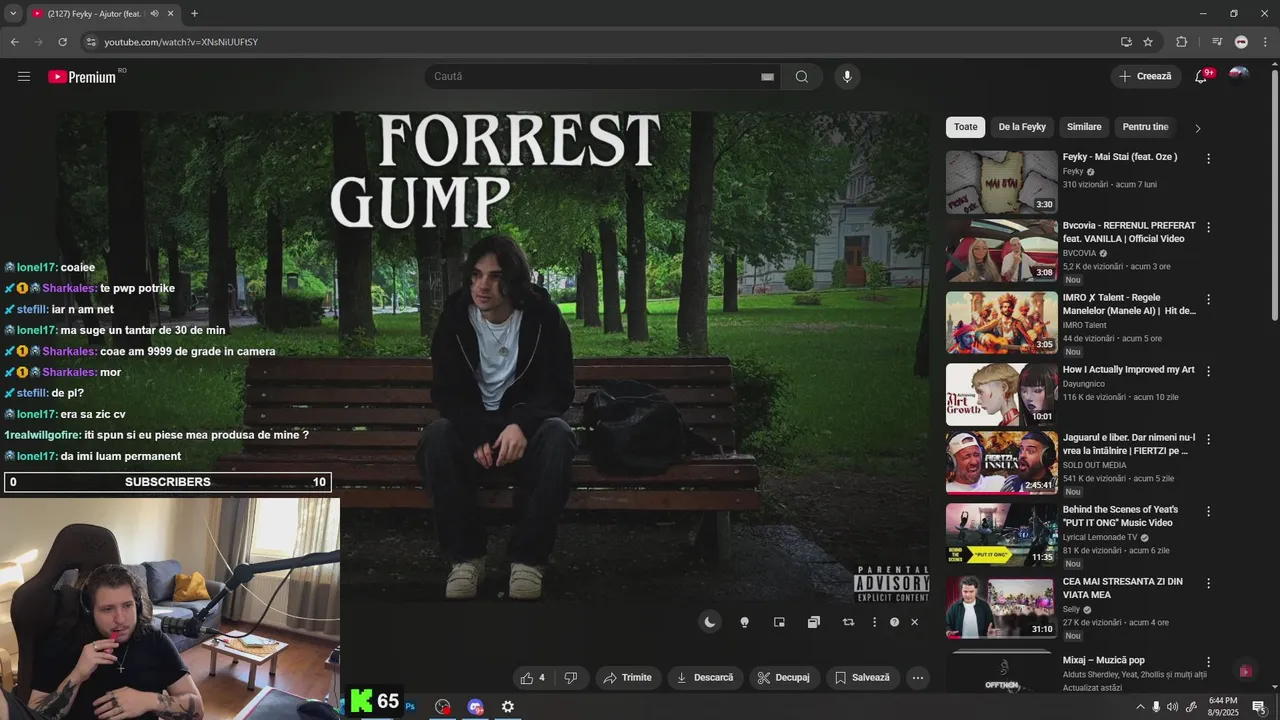Screen dimensions: 1280x720
Task: Open options for Mixaj – Muzică pop
Action: (x=1208, y=662)
